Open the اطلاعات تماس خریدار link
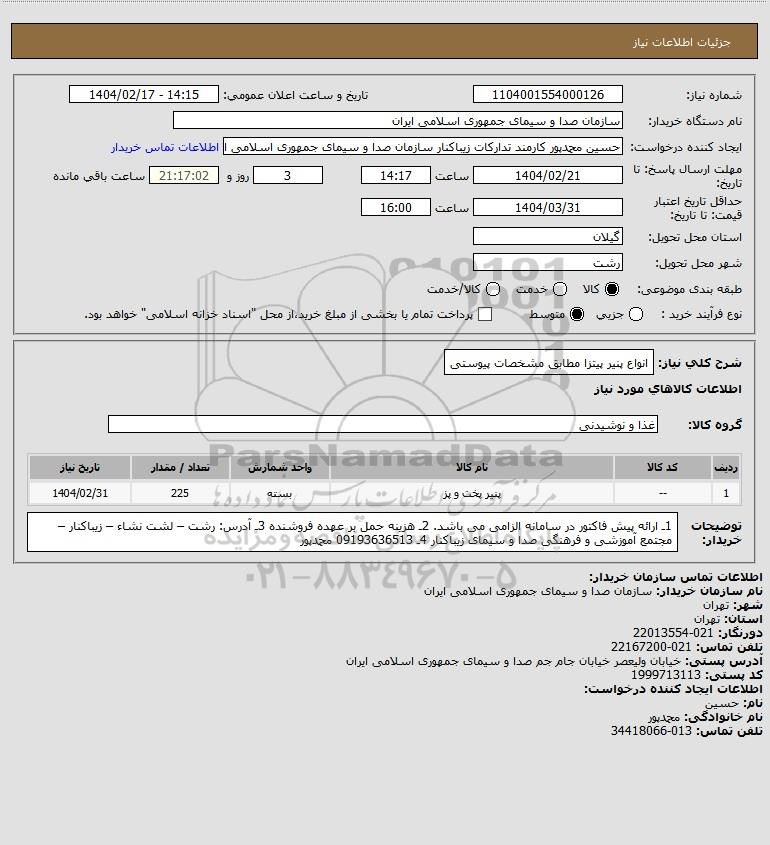 pyautogui.click(x=165, y=147)
